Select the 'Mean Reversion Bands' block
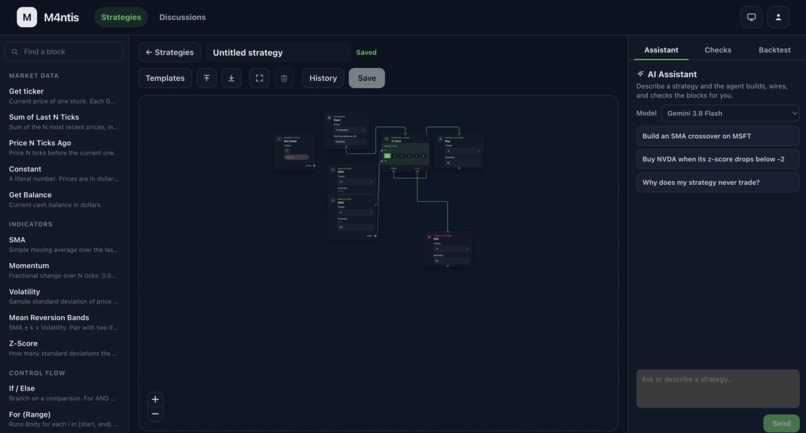Screen dimensions: 806x433 64,322
